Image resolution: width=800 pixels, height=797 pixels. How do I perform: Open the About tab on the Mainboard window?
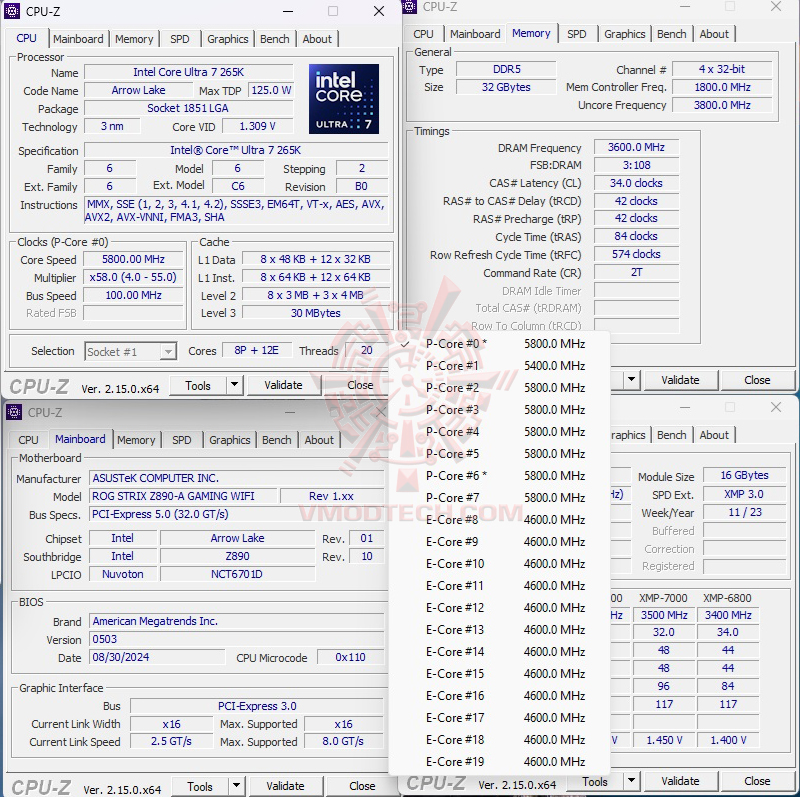[x=319, y=440]
